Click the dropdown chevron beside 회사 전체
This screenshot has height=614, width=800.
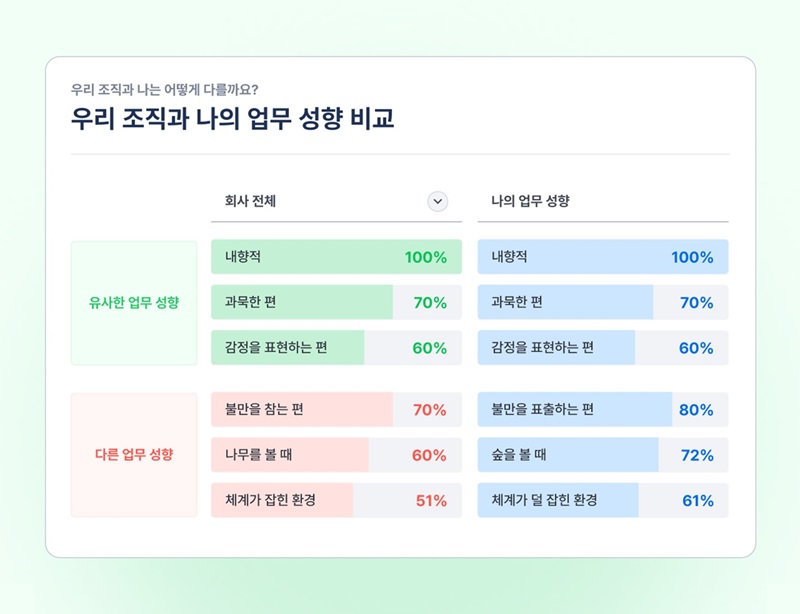[437, 201]
